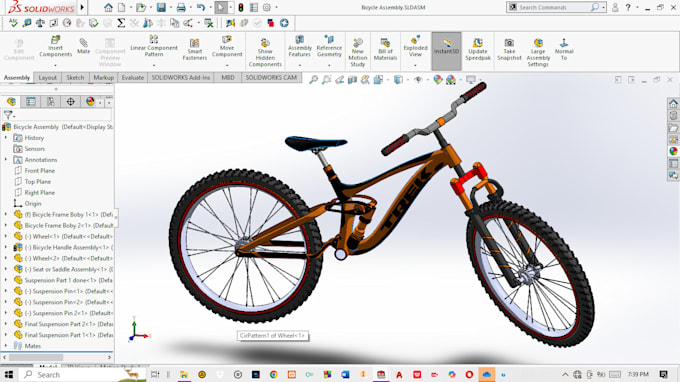Click Bill of Materials in the ribbon

pos(385,49)
